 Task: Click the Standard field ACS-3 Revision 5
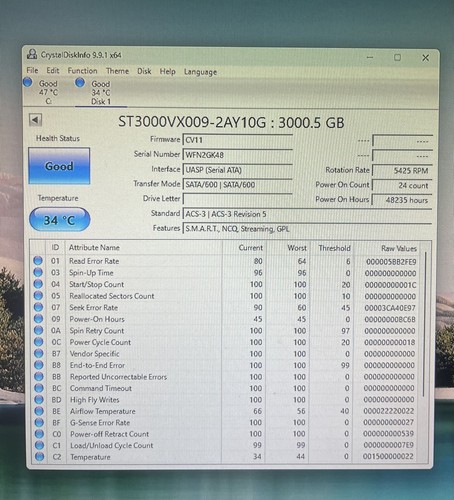click(x=307, y=214)
